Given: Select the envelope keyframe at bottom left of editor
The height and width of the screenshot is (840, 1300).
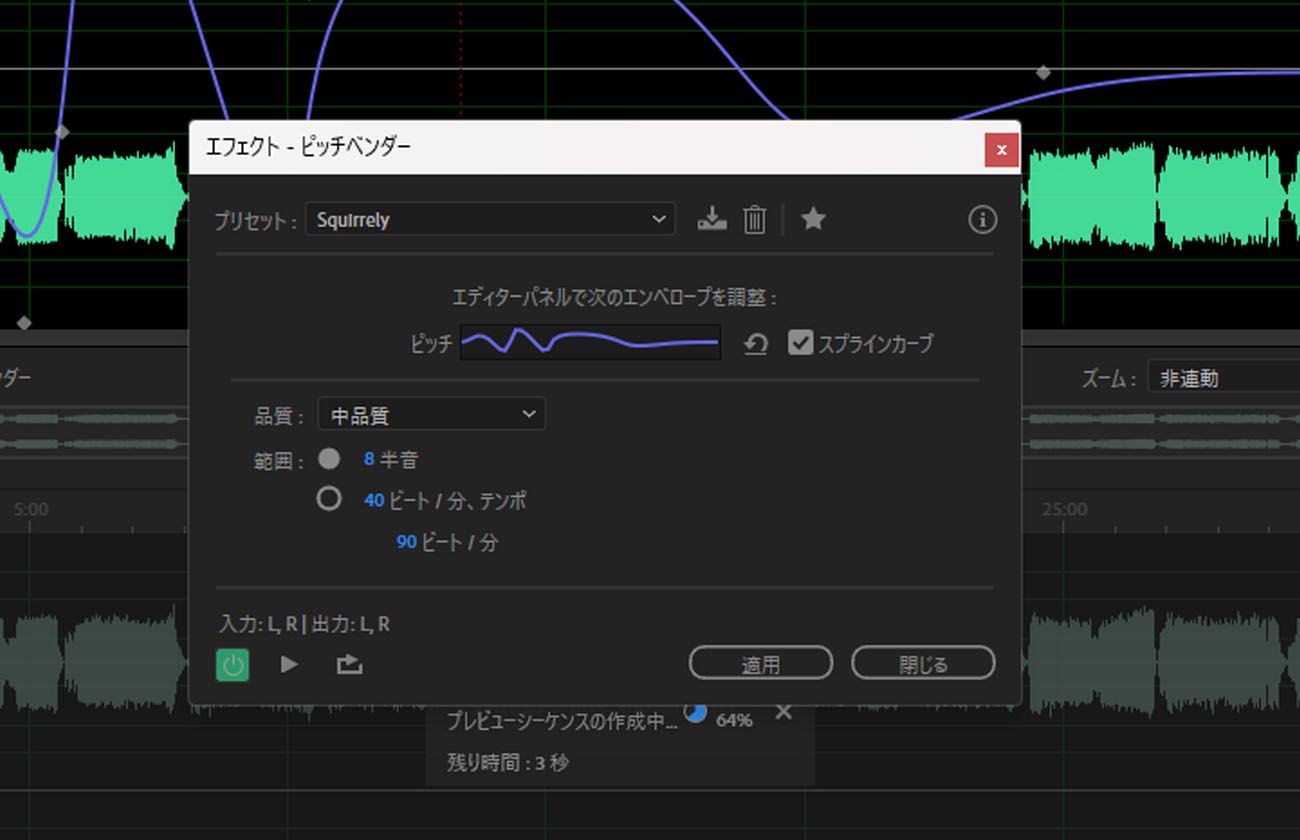Looking at the screenshot, I should pyautogui.click(x=24, y=323).
